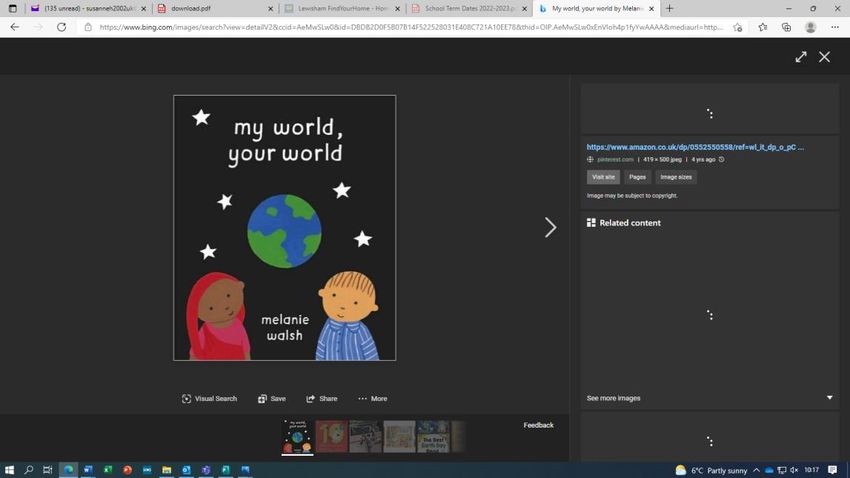Image resolution: width=850 pixels, height=478 pixels.
Task: Open the weather widget 6°C Partly sunny
Action: tap(711, 470)
